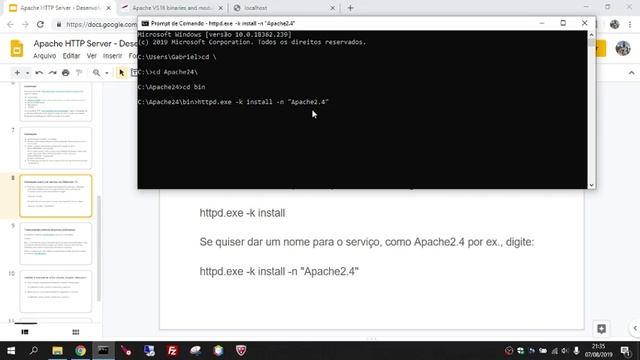The width and height of the screenshot is (640, 360).
Task: Click the Google Slides home logo
Action: click(17, 49)
